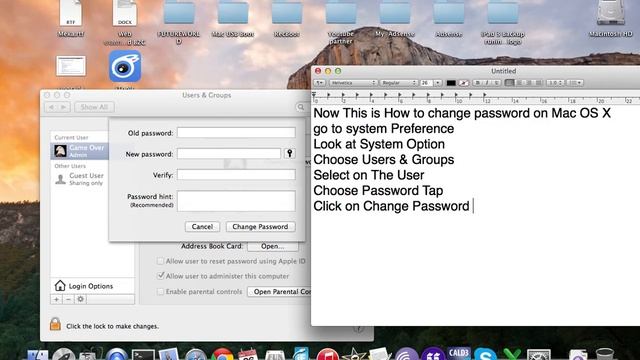
Task: Select the screenshot thumbnail on desktop
Action: pyautogui.click(x=71, y=66)
